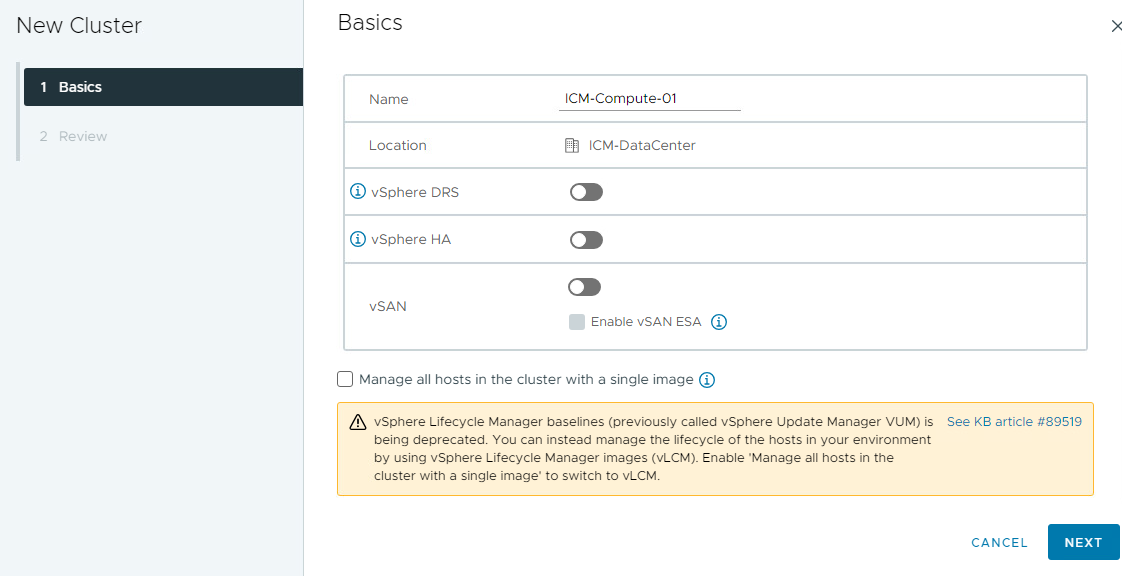Click the vSphere DRS info icon
Screen dimensions: 1122x576
(x=357, y=192)
